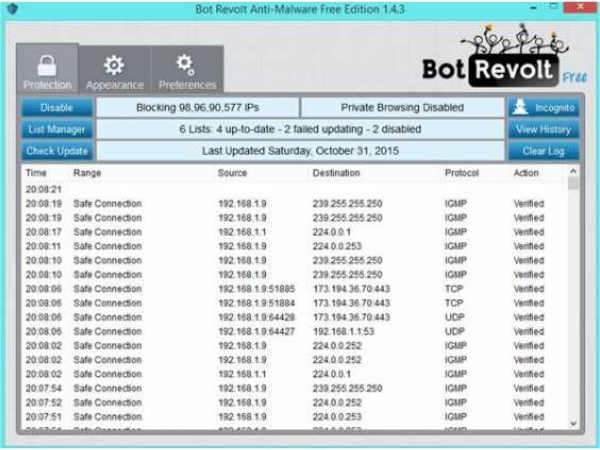Click the Destination column header
The height and width of the screenshot is (450, 600).
pos(336,173)
